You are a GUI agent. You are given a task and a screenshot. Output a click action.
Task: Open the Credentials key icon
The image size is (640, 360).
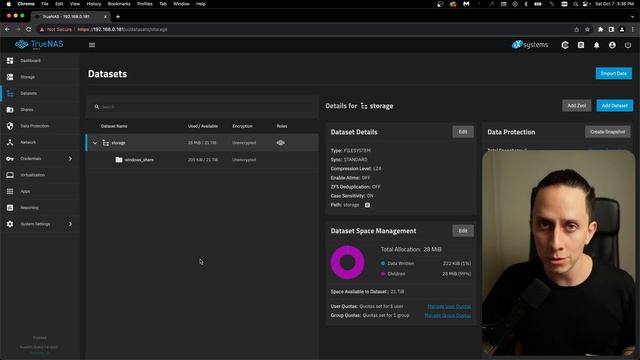(x=10, y=158)
